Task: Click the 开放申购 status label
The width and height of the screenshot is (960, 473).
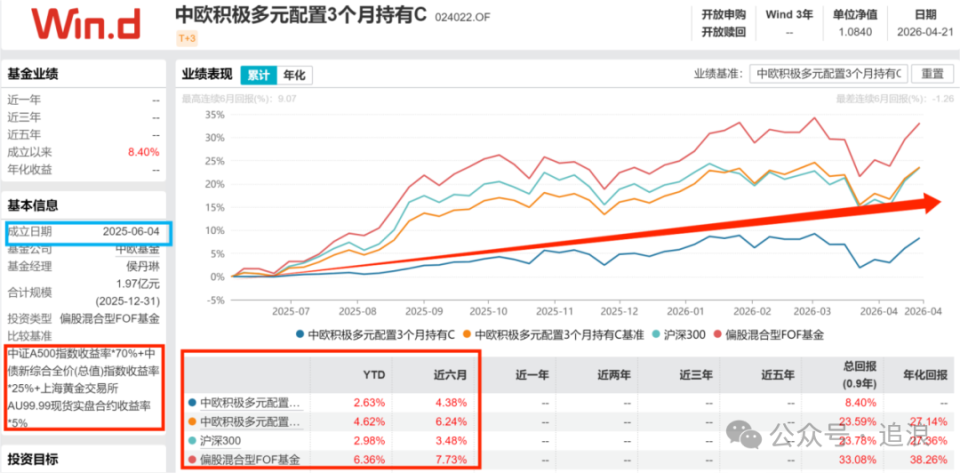Action: tap(724, 14)
